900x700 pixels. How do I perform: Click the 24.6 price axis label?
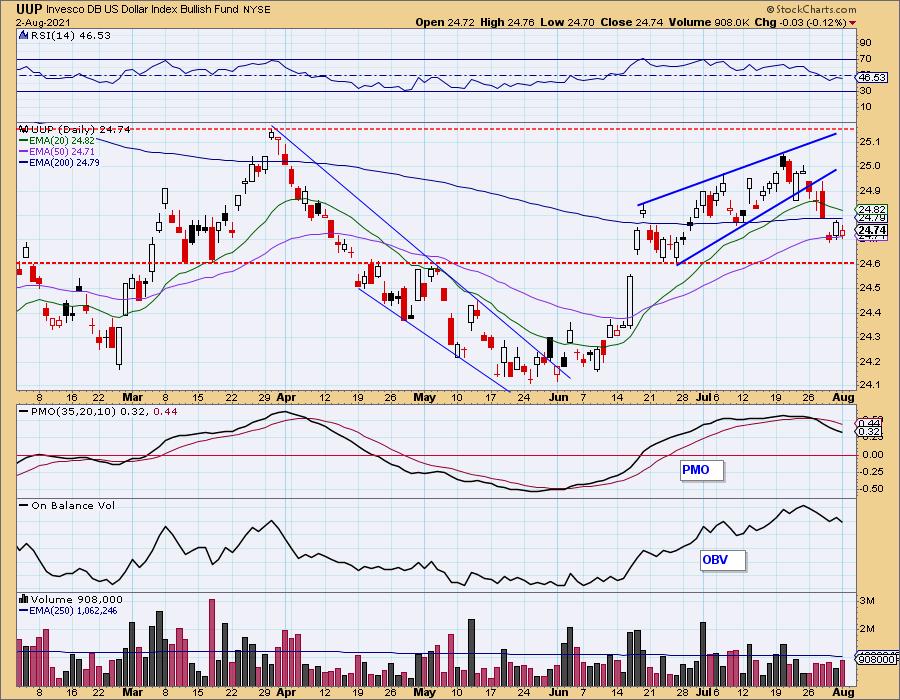click(871, 263)
